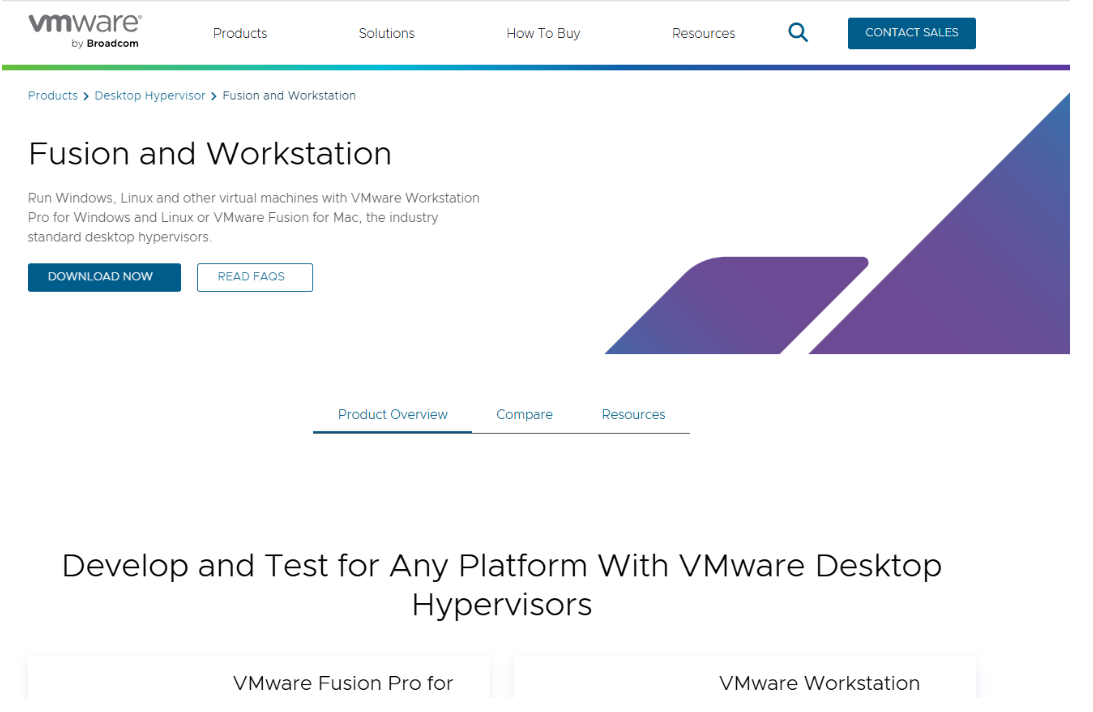Click the 'VMware Fusion Pro for' card title
The height and width of the screenshot is (712, 1093).
pyautogui.click(x=342, y=683)
